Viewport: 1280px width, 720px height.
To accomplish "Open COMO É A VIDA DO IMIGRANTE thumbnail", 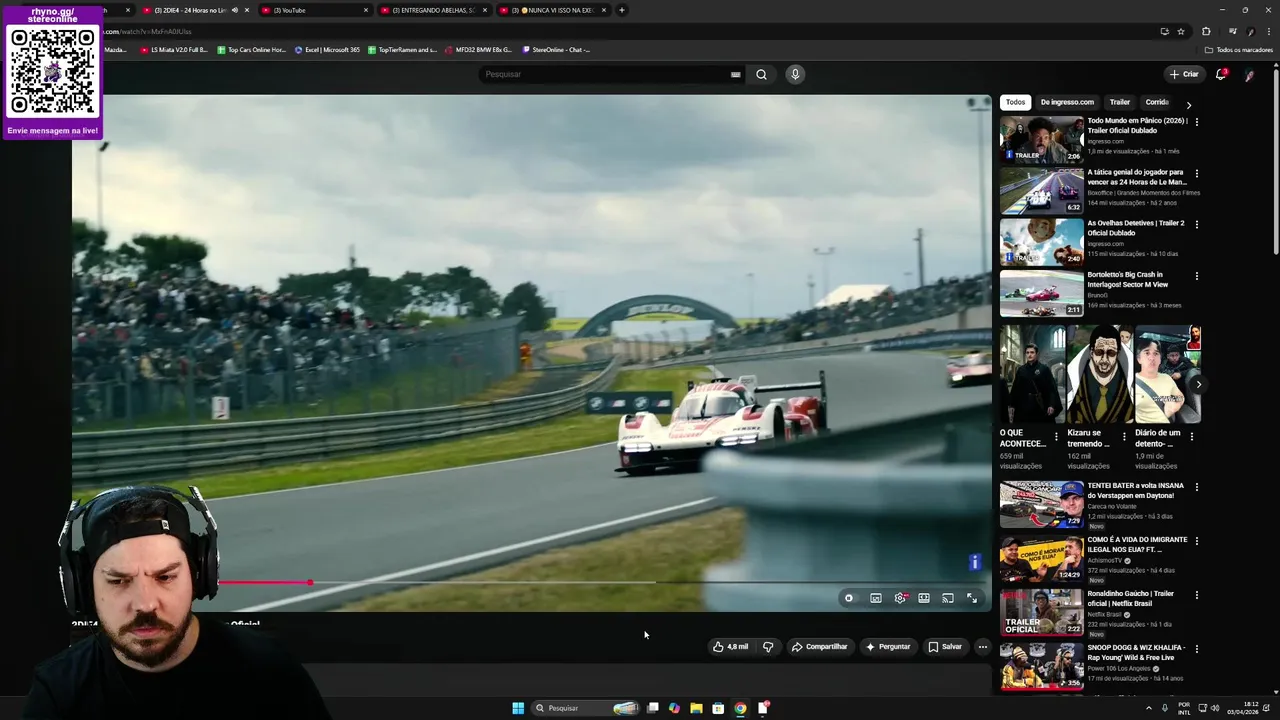I will tap(1041, 558).
